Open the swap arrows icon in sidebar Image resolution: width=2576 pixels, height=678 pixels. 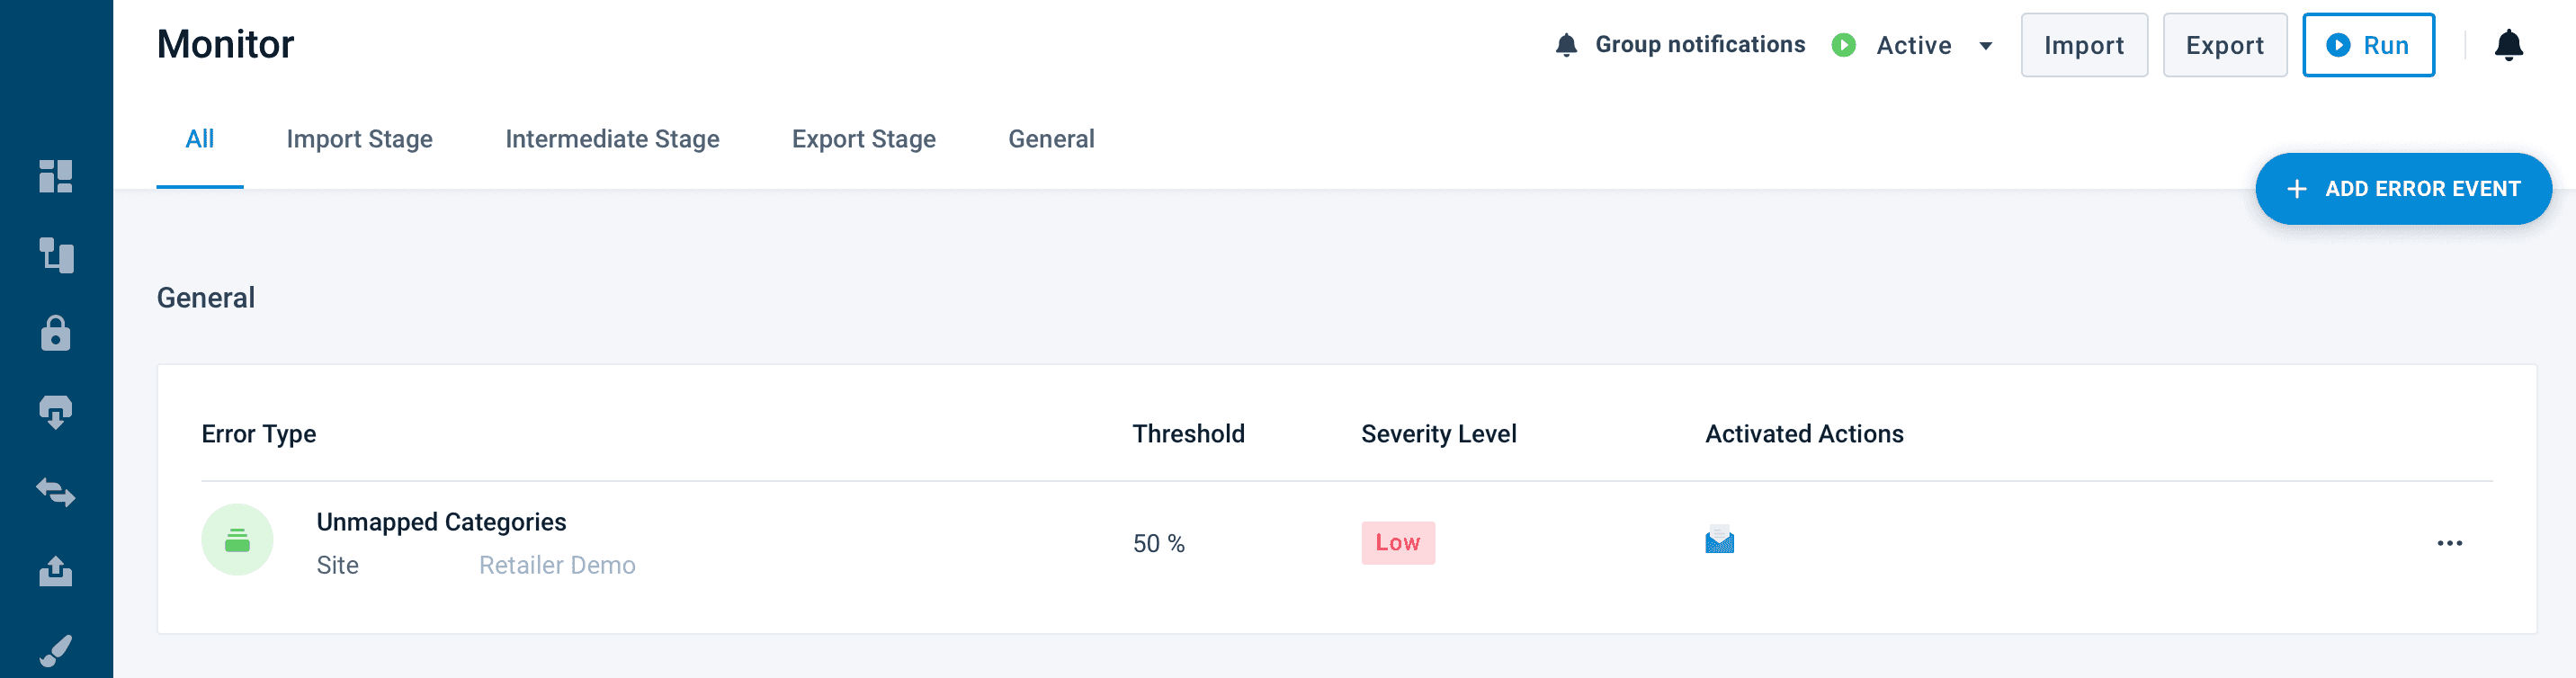point(56,492)
